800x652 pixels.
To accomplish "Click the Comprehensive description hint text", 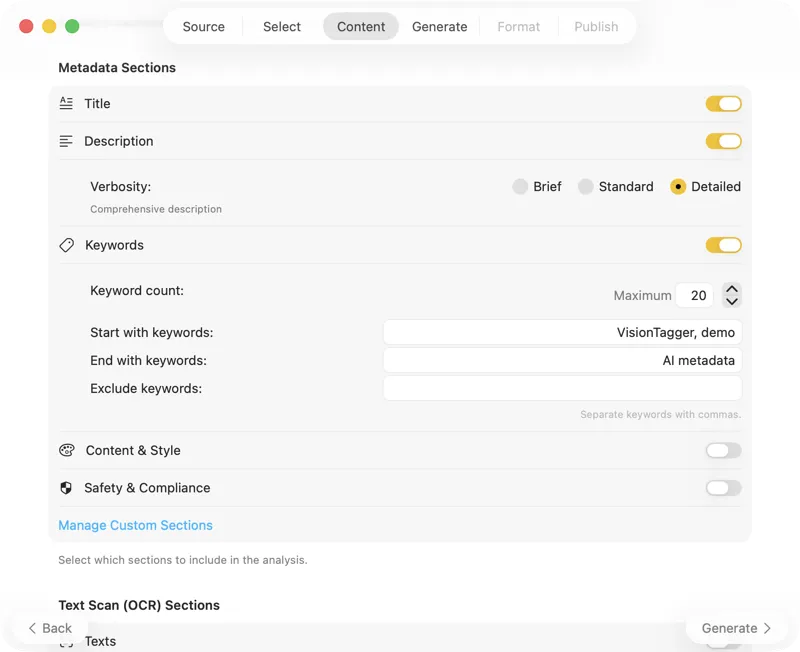I will point(156,209).
